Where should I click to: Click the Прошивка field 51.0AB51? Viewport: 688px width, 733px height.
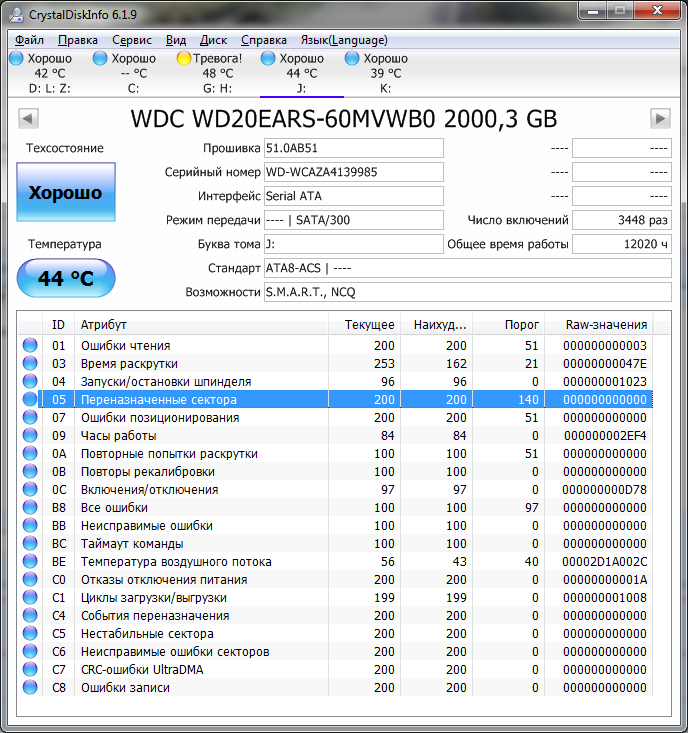pos(354,148)
